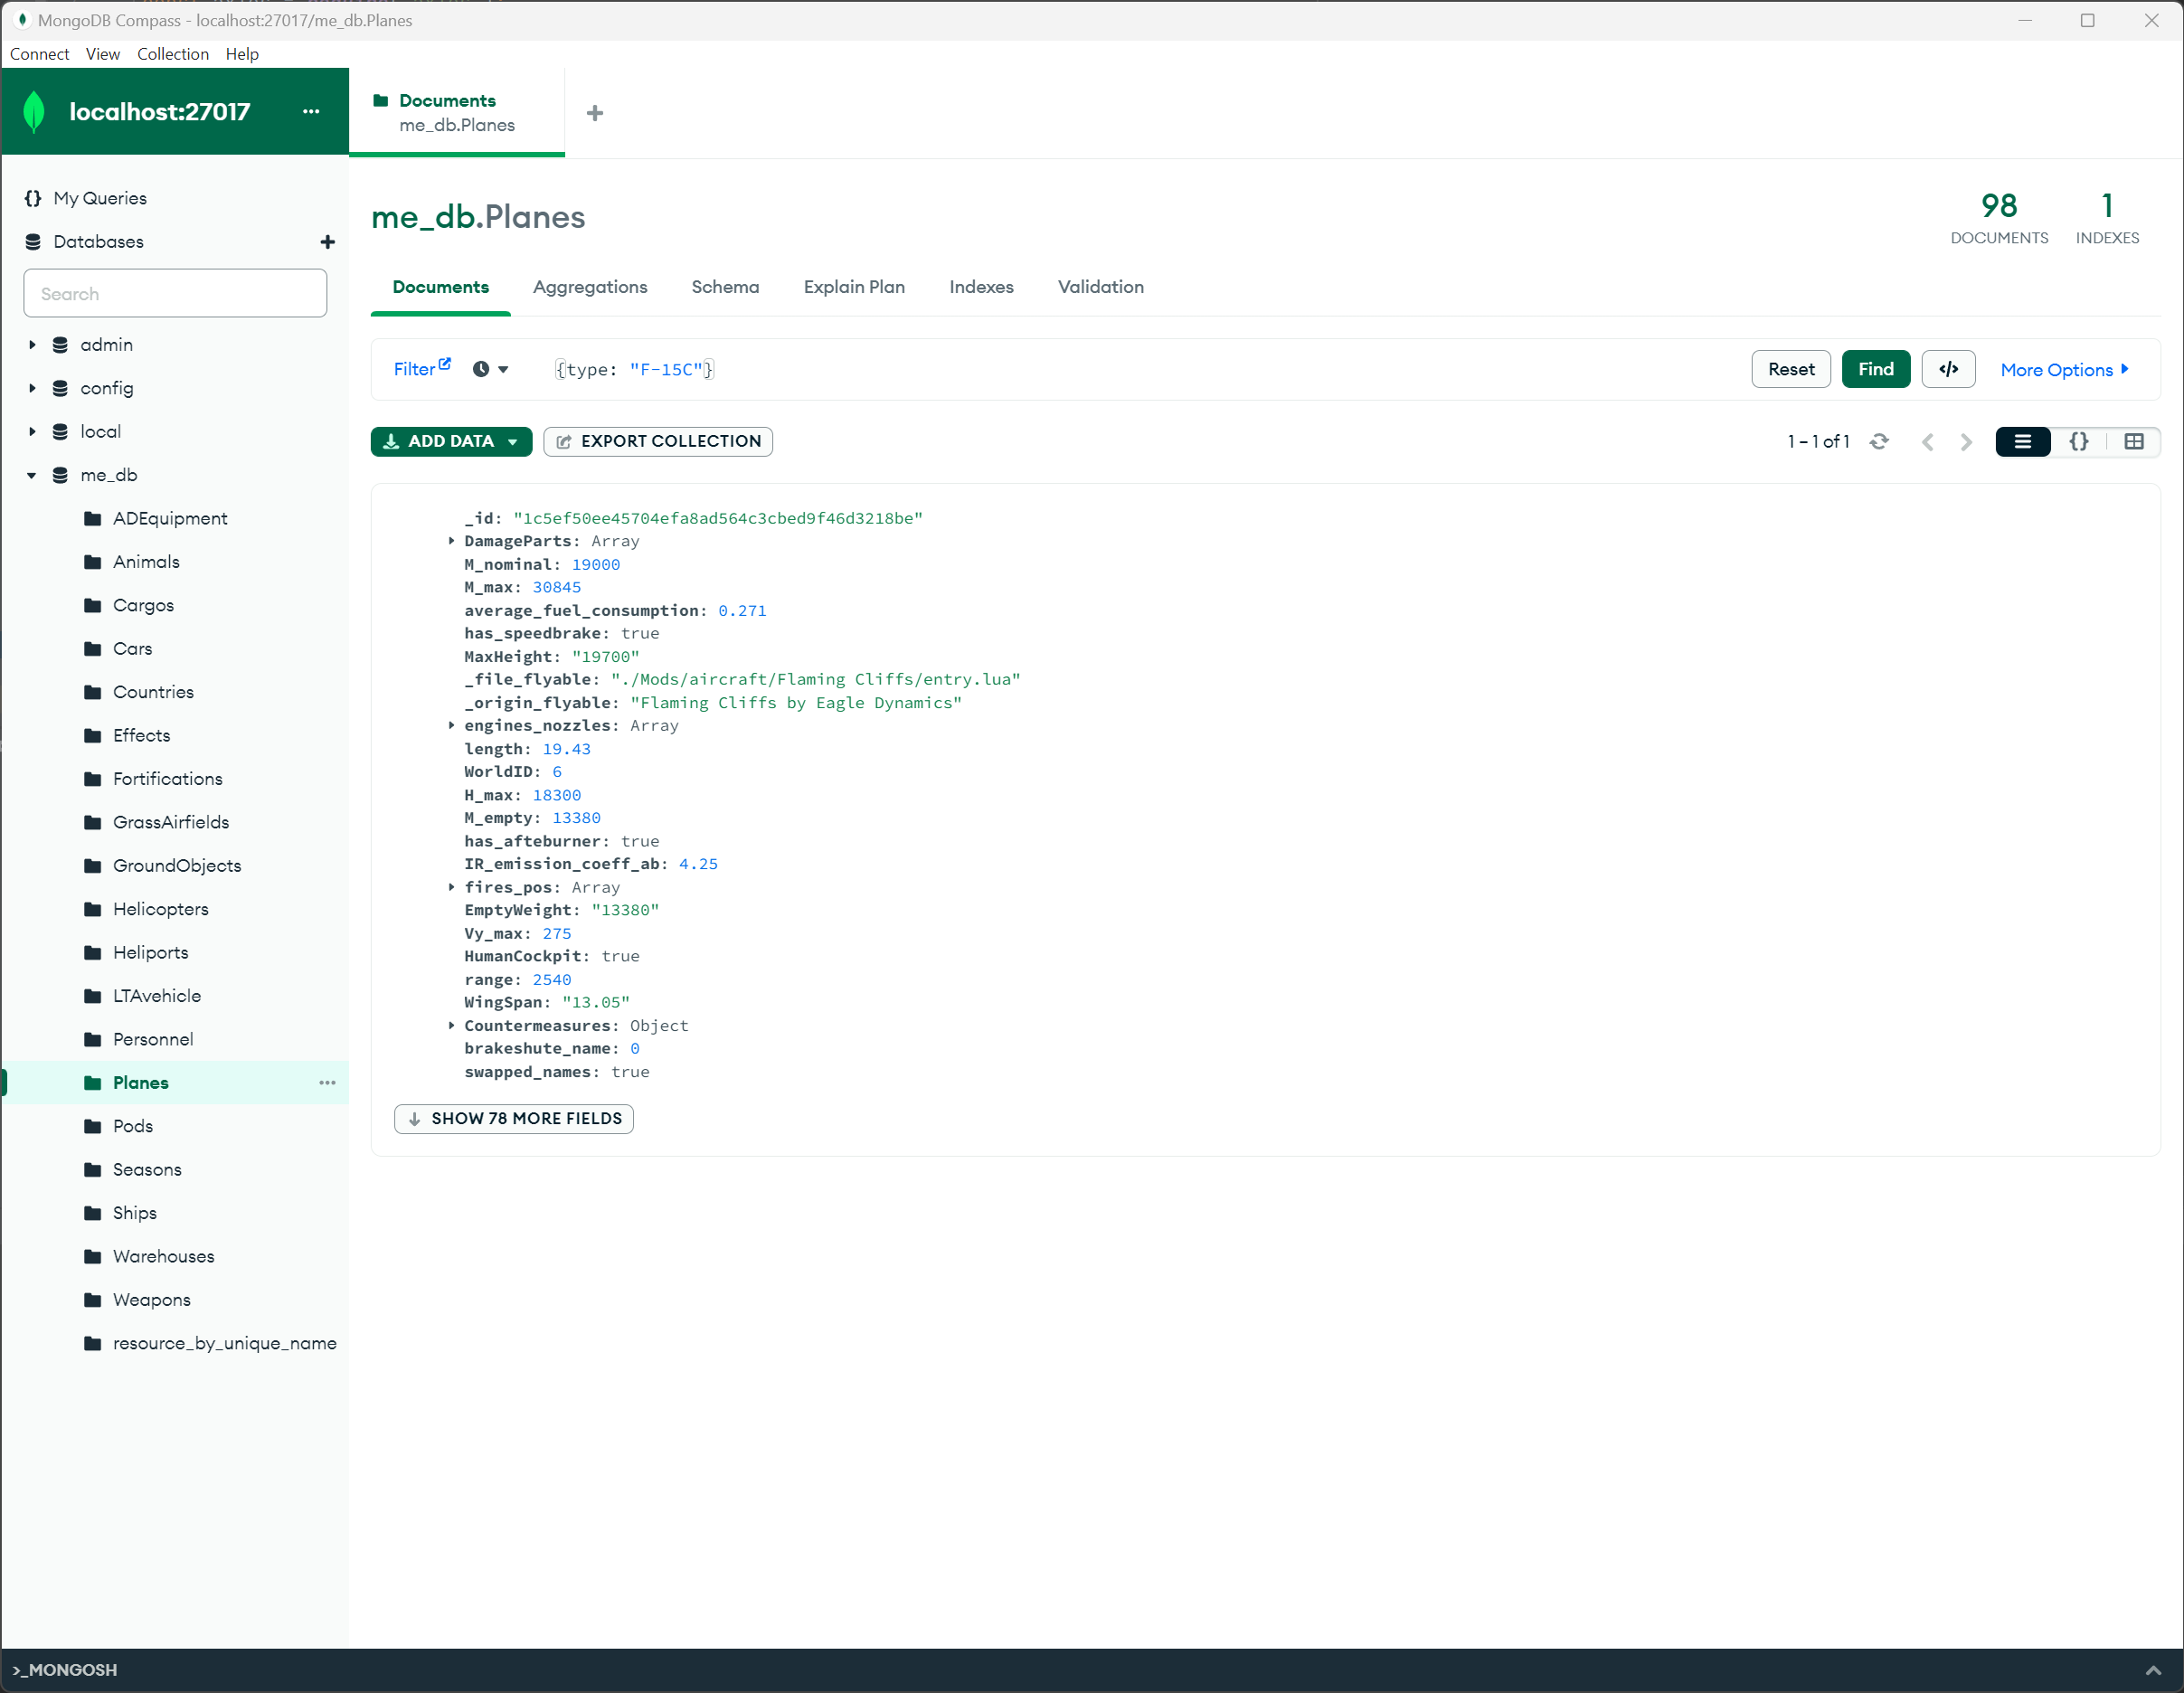Open new tab with plus icon

tap(595, 113)
